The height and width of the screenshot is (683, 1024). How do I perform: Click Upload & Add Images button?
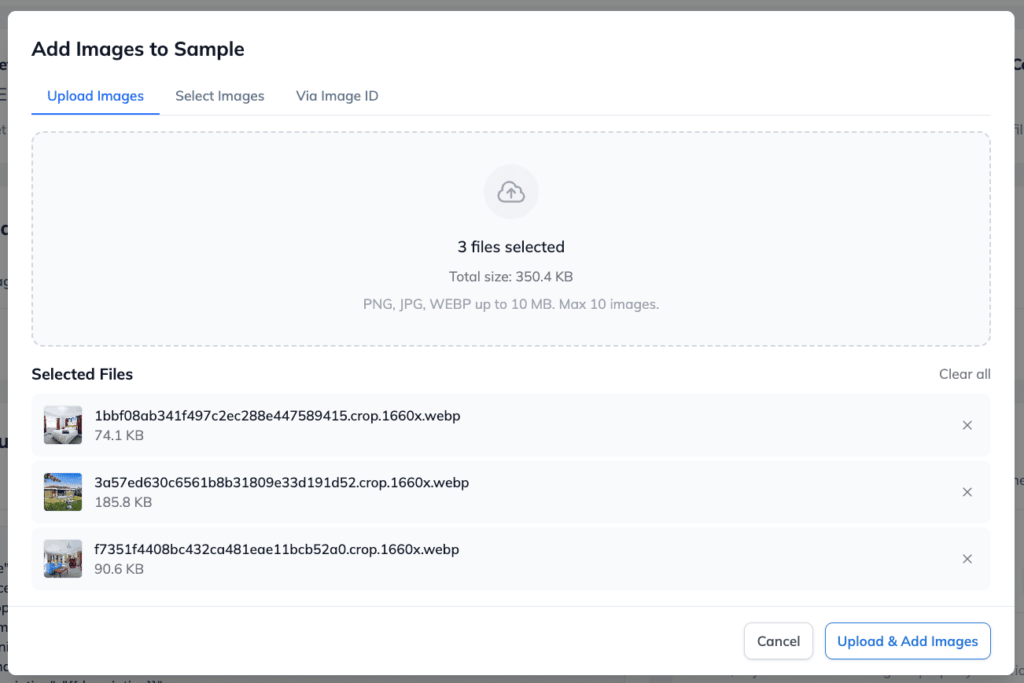tap(907, 641)
